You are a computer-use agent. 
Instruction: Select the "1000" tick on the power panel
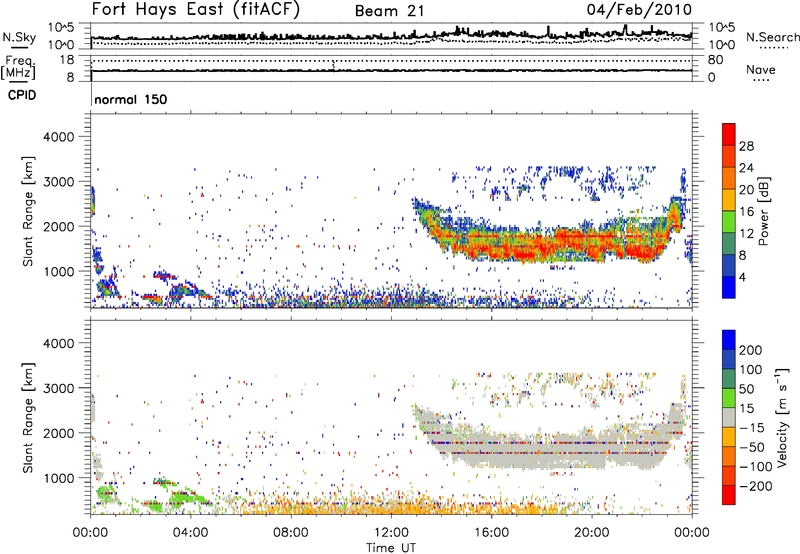(59, 271)
